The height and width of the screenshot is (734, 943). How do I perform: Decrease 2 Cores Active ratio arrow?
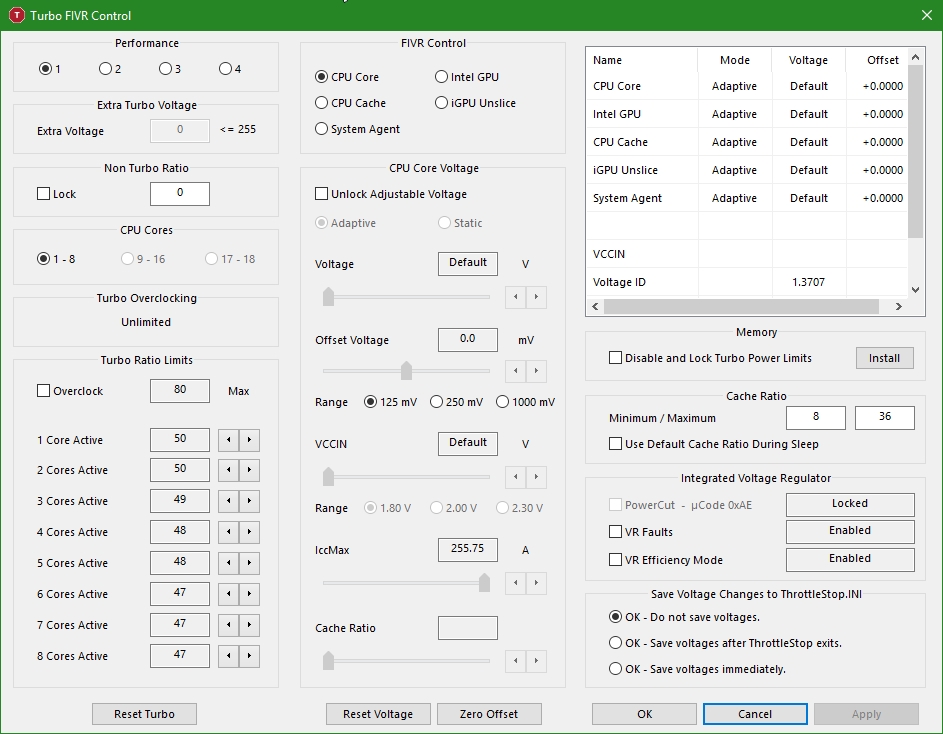pos(229,470)
